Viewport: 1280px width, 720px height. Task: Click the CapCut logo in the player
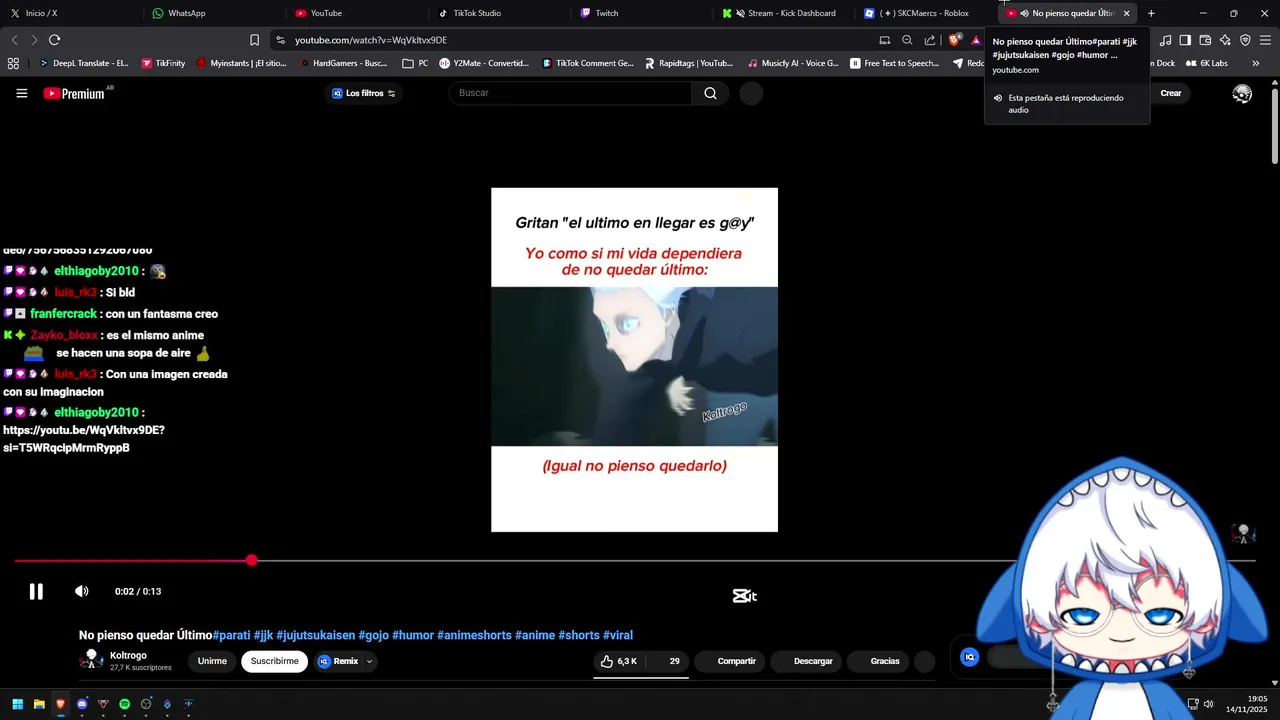[x=745, y=596]
